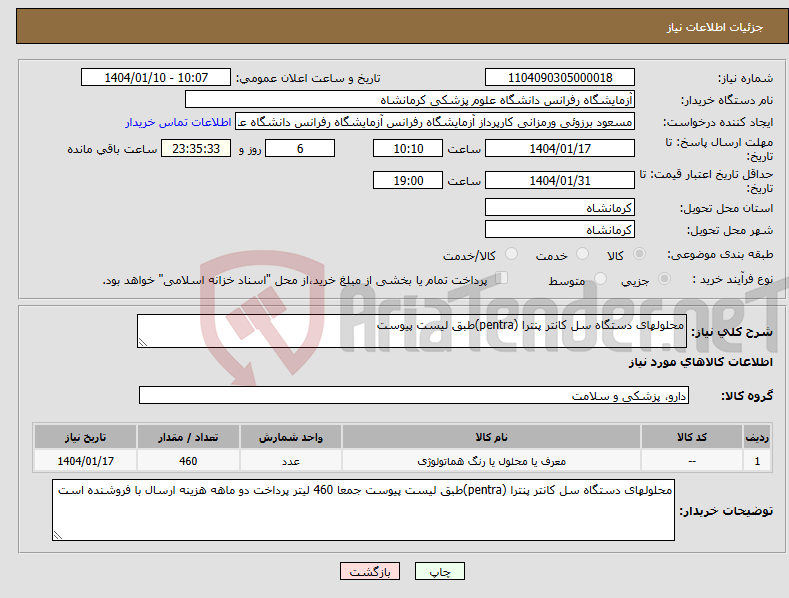Click item name معرف یا محلول یا رنگ هماتولوژی
Viewport: 789px width, 598px height.
[x=491, y=461]
